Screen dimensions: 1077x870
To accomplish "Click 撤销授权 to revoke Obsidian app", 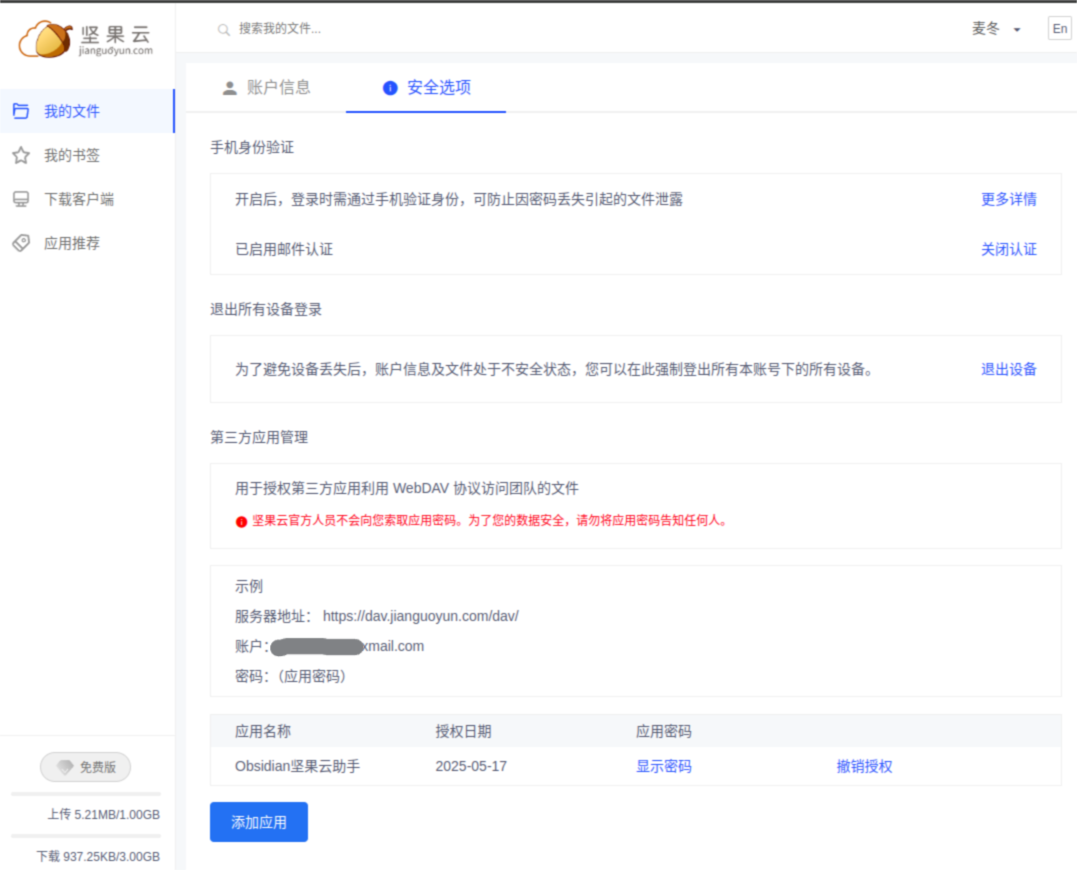I will tap(864, 767).
